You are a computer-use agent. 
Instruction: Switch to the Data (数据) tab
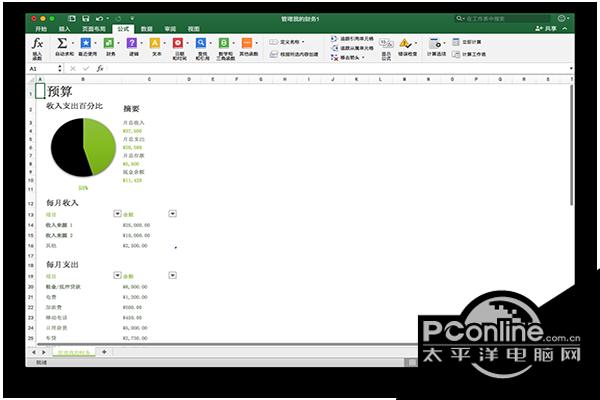click(147, 29)
